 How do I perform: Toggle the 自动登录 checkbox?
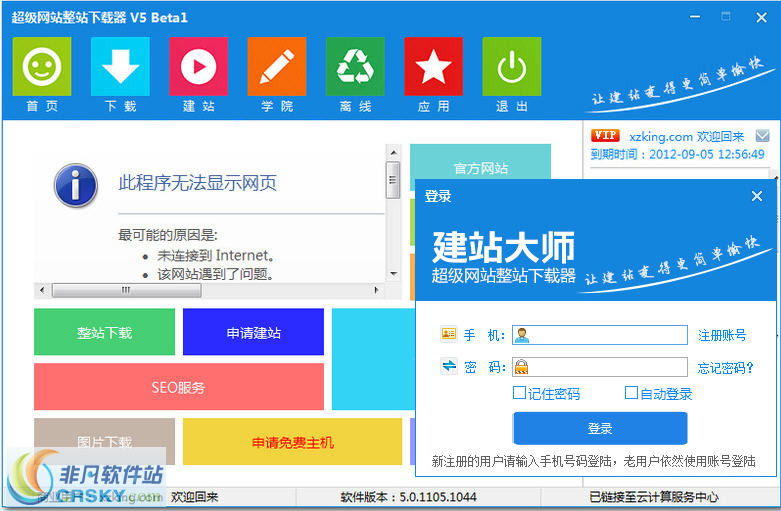coord(631,393)
